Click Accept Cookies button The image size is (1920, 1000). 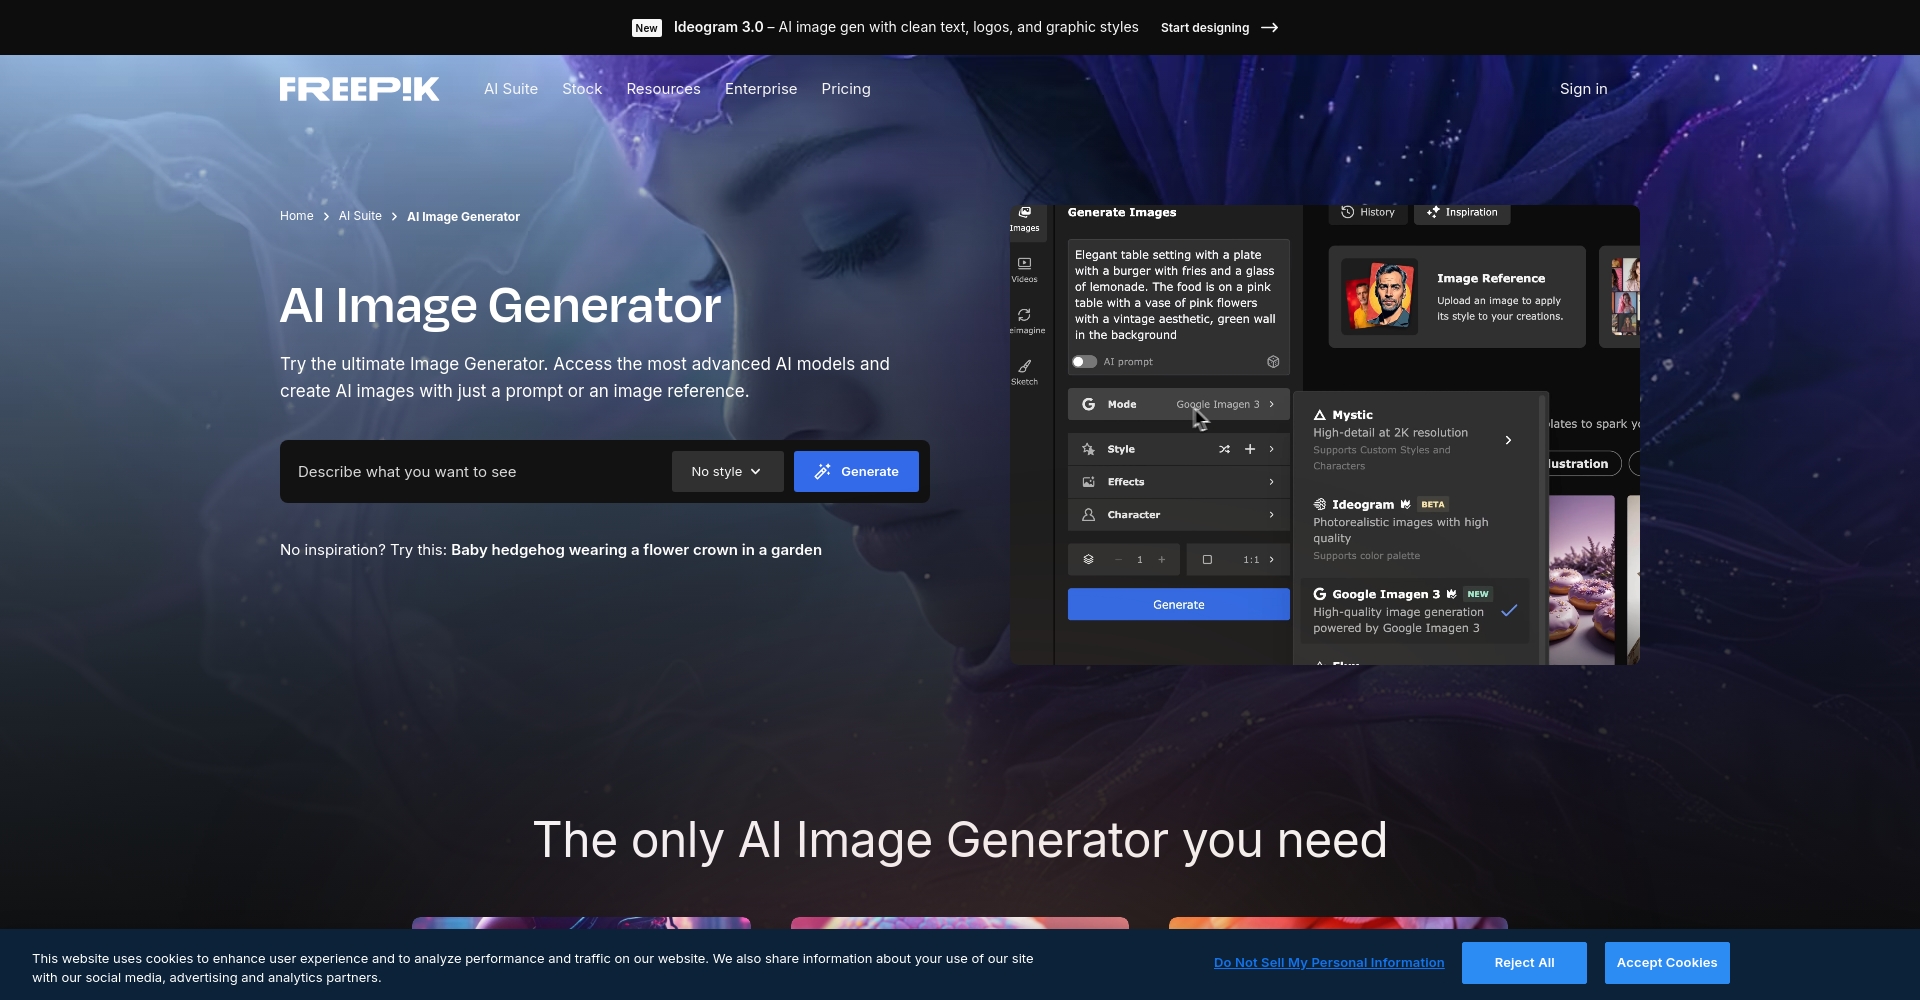pos(1667,963)
